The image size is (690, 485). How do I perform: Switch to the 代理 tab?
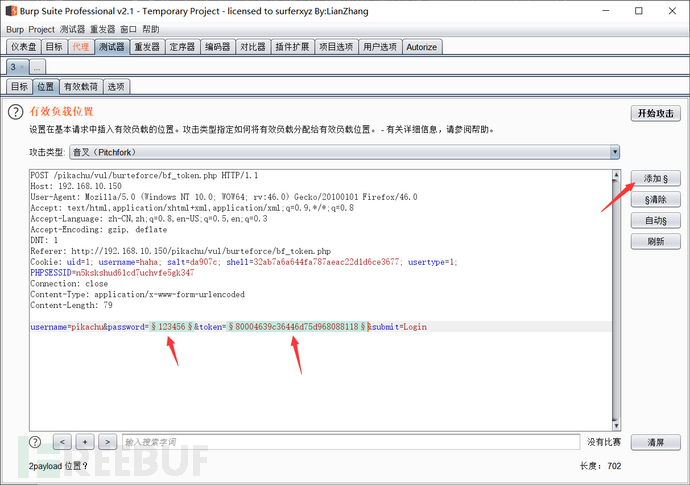tap(81, 47)
